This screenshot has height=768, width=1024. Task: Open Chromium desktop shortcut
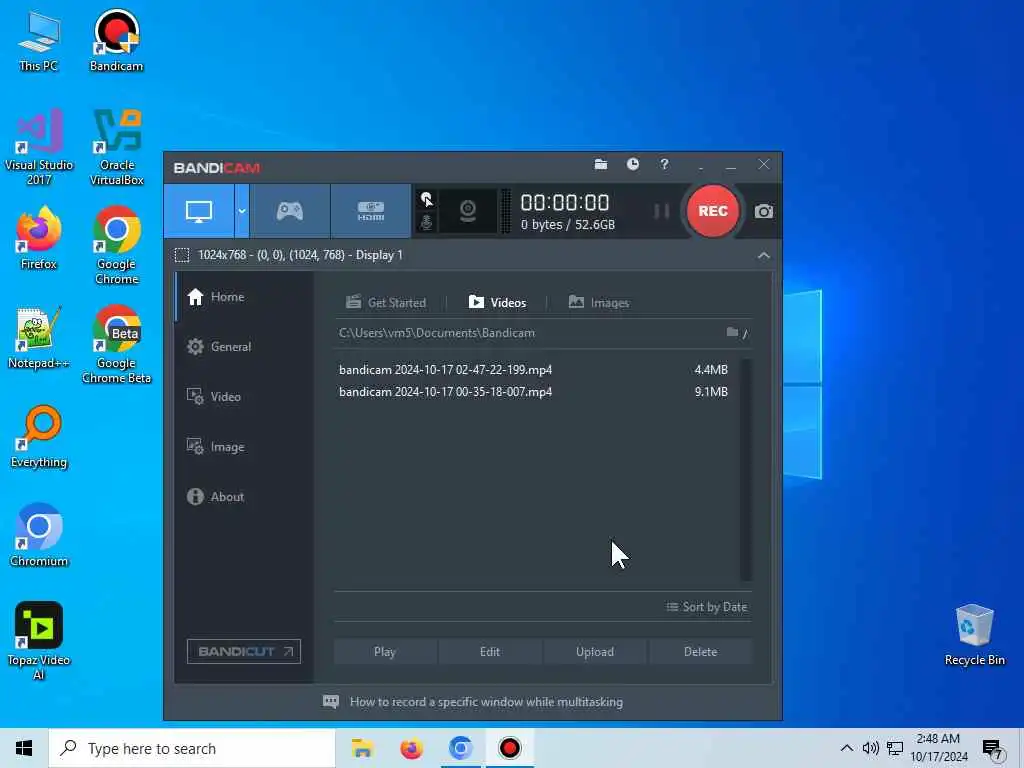[x=39, y=536]
